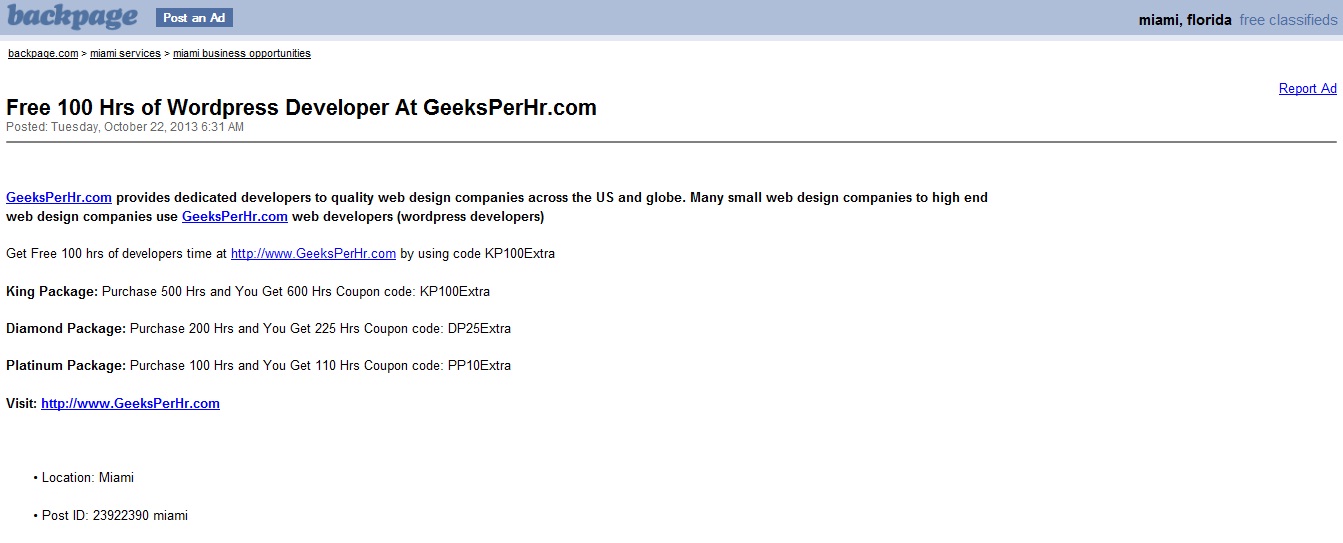Click the "Location: Miami" line
This screenshot has width=1343, height=543.
point(88,478)
